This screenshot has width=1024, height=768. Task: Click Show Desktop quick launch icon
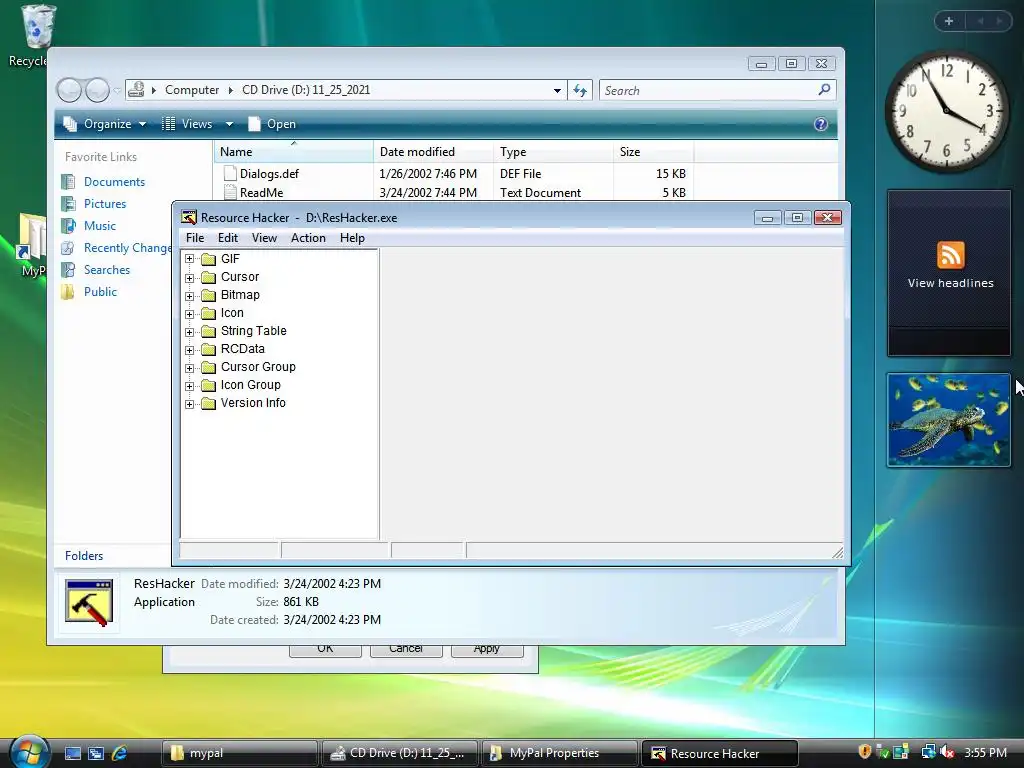pyautogui.click(x=72, y=753)
